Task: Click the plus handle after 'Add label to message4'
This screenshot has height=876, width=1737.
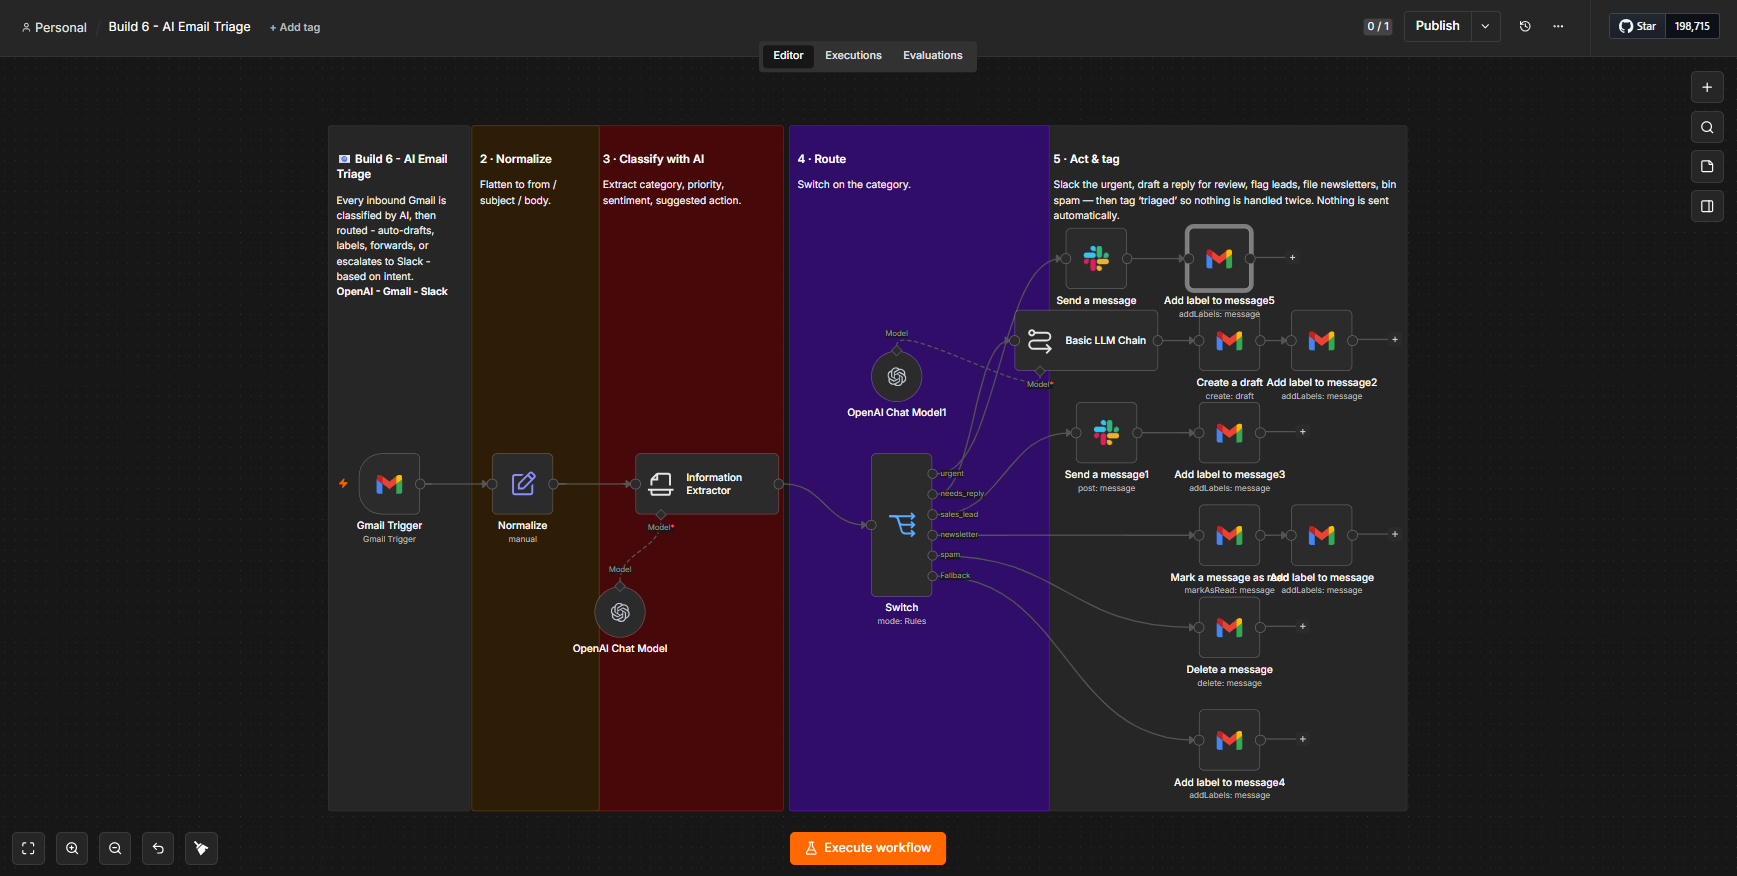Action: [1303, 740]
